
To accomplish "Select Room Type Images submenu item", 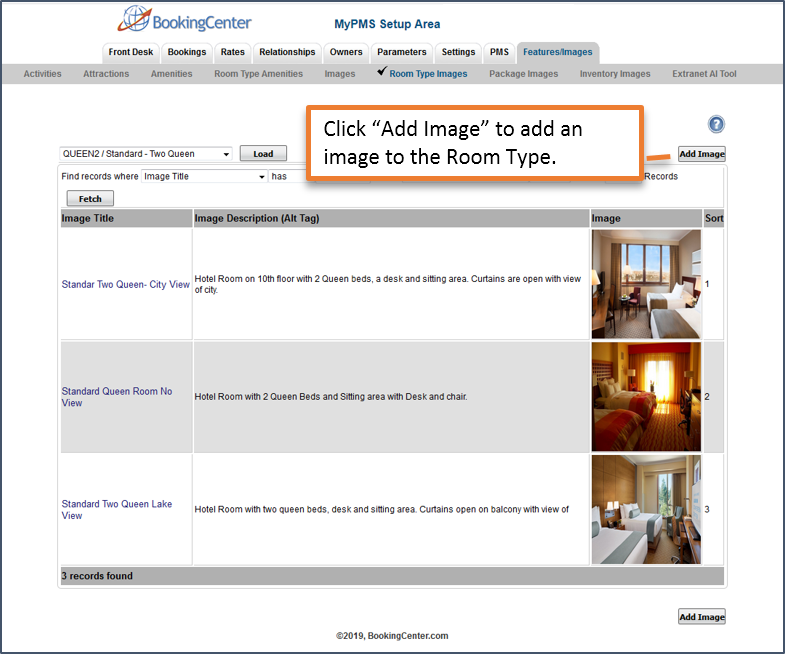I will [428, 74].
